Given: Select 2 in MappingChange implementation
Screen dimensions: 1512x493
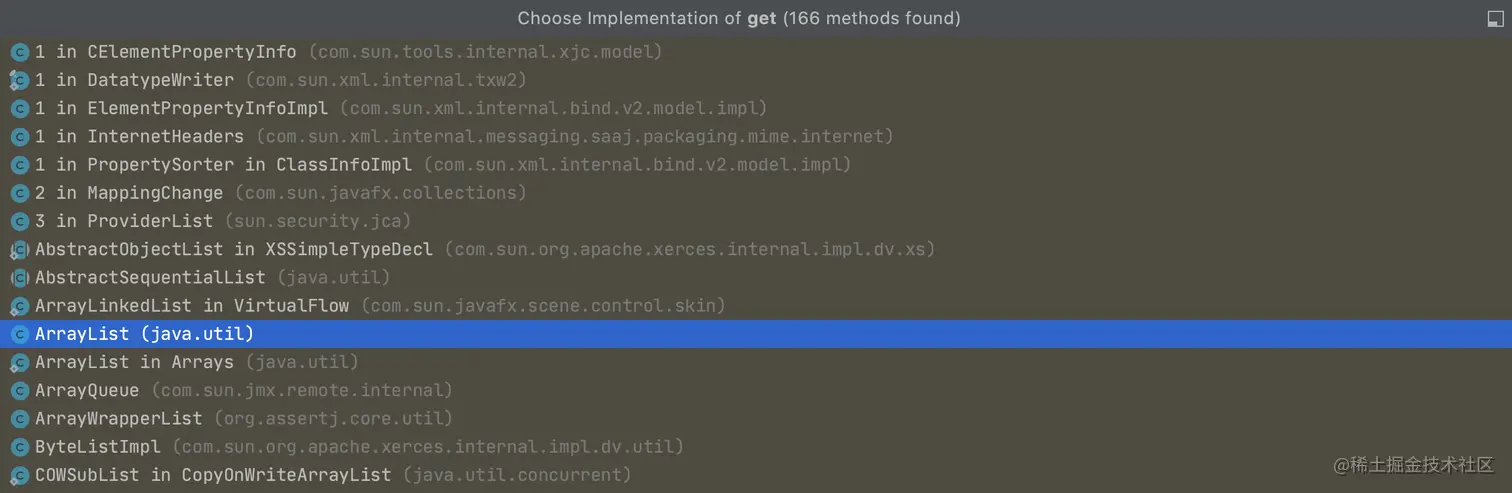Looking at the screenshot, I should [x=756, y=193].
